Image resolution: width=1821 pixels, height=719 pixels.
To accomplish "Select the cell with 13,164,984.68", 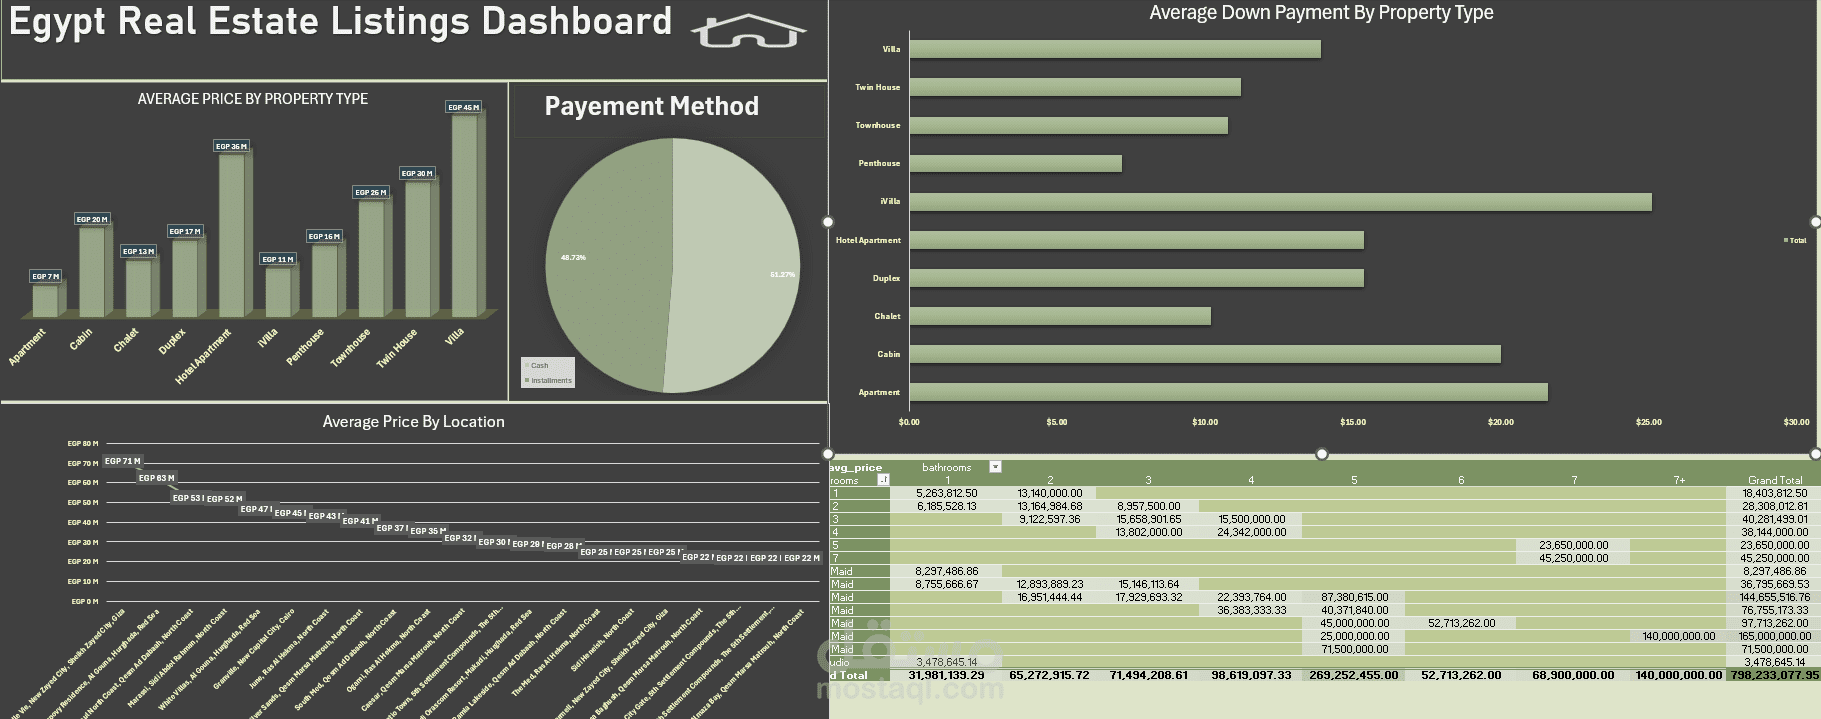I will 1049,506.
